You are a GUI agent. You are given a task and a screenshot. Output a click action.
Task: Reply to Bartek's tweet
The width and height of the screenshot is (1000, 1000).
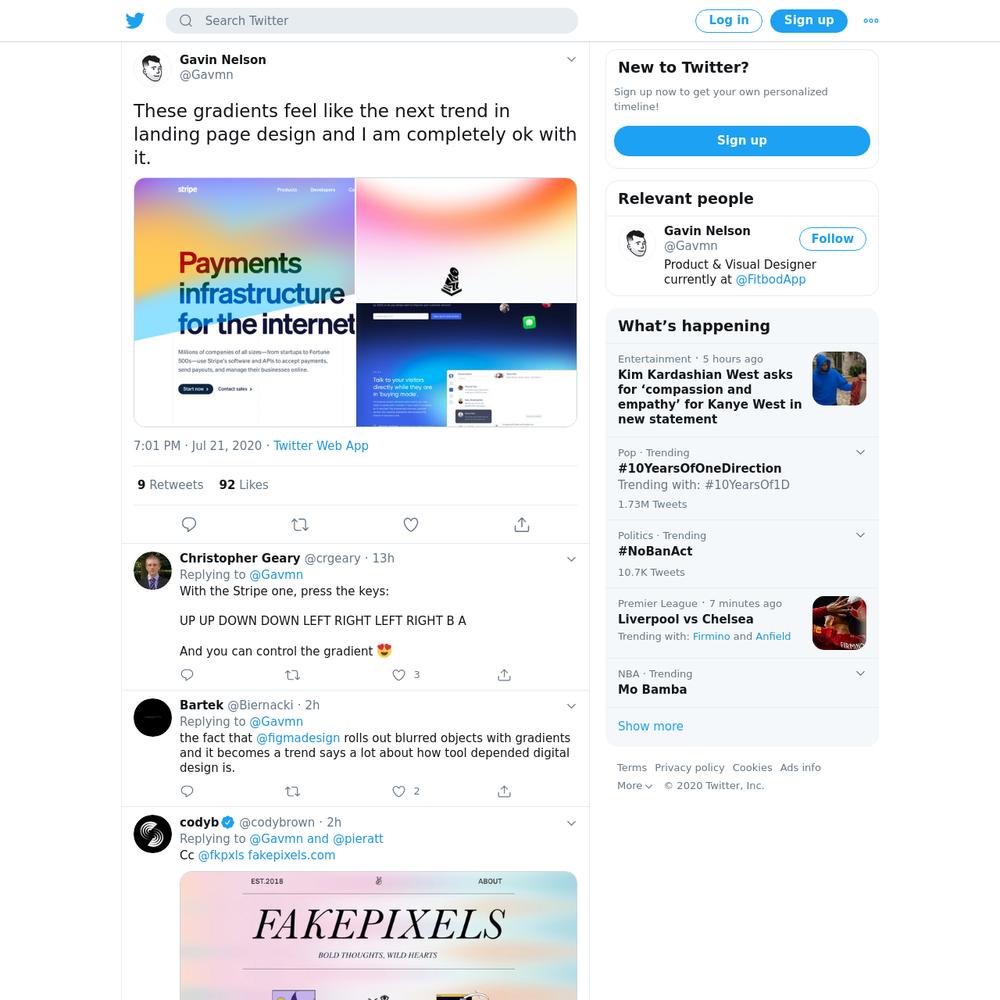tap(187, 791)
